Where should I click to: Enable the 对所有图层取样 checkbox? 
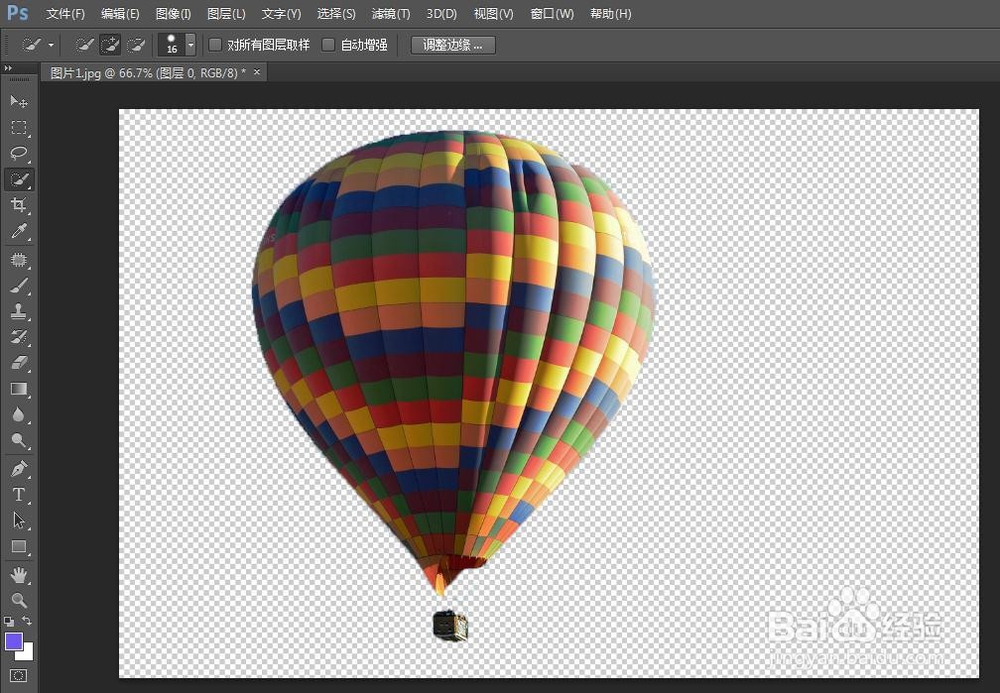214,44
